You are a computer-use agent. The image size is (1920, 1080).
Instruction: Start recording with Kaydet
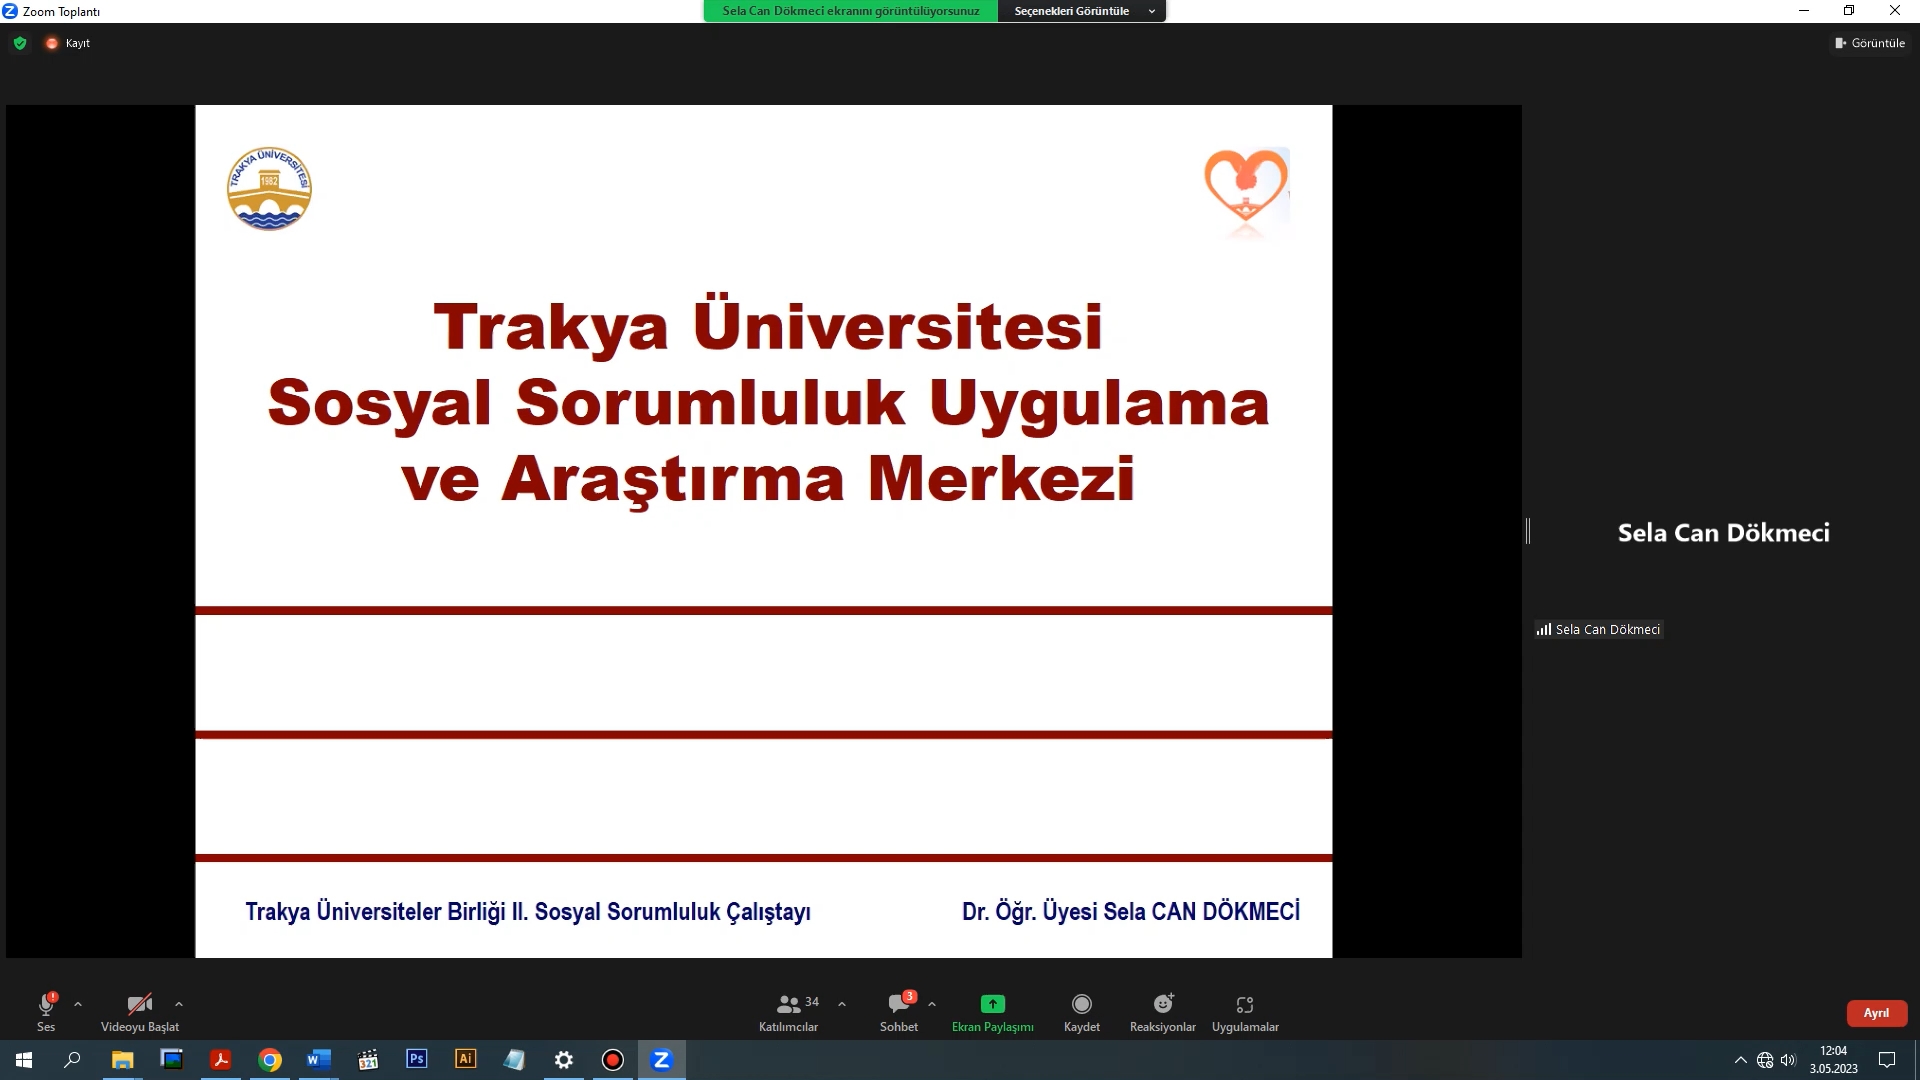(x=1082, y=1011)
